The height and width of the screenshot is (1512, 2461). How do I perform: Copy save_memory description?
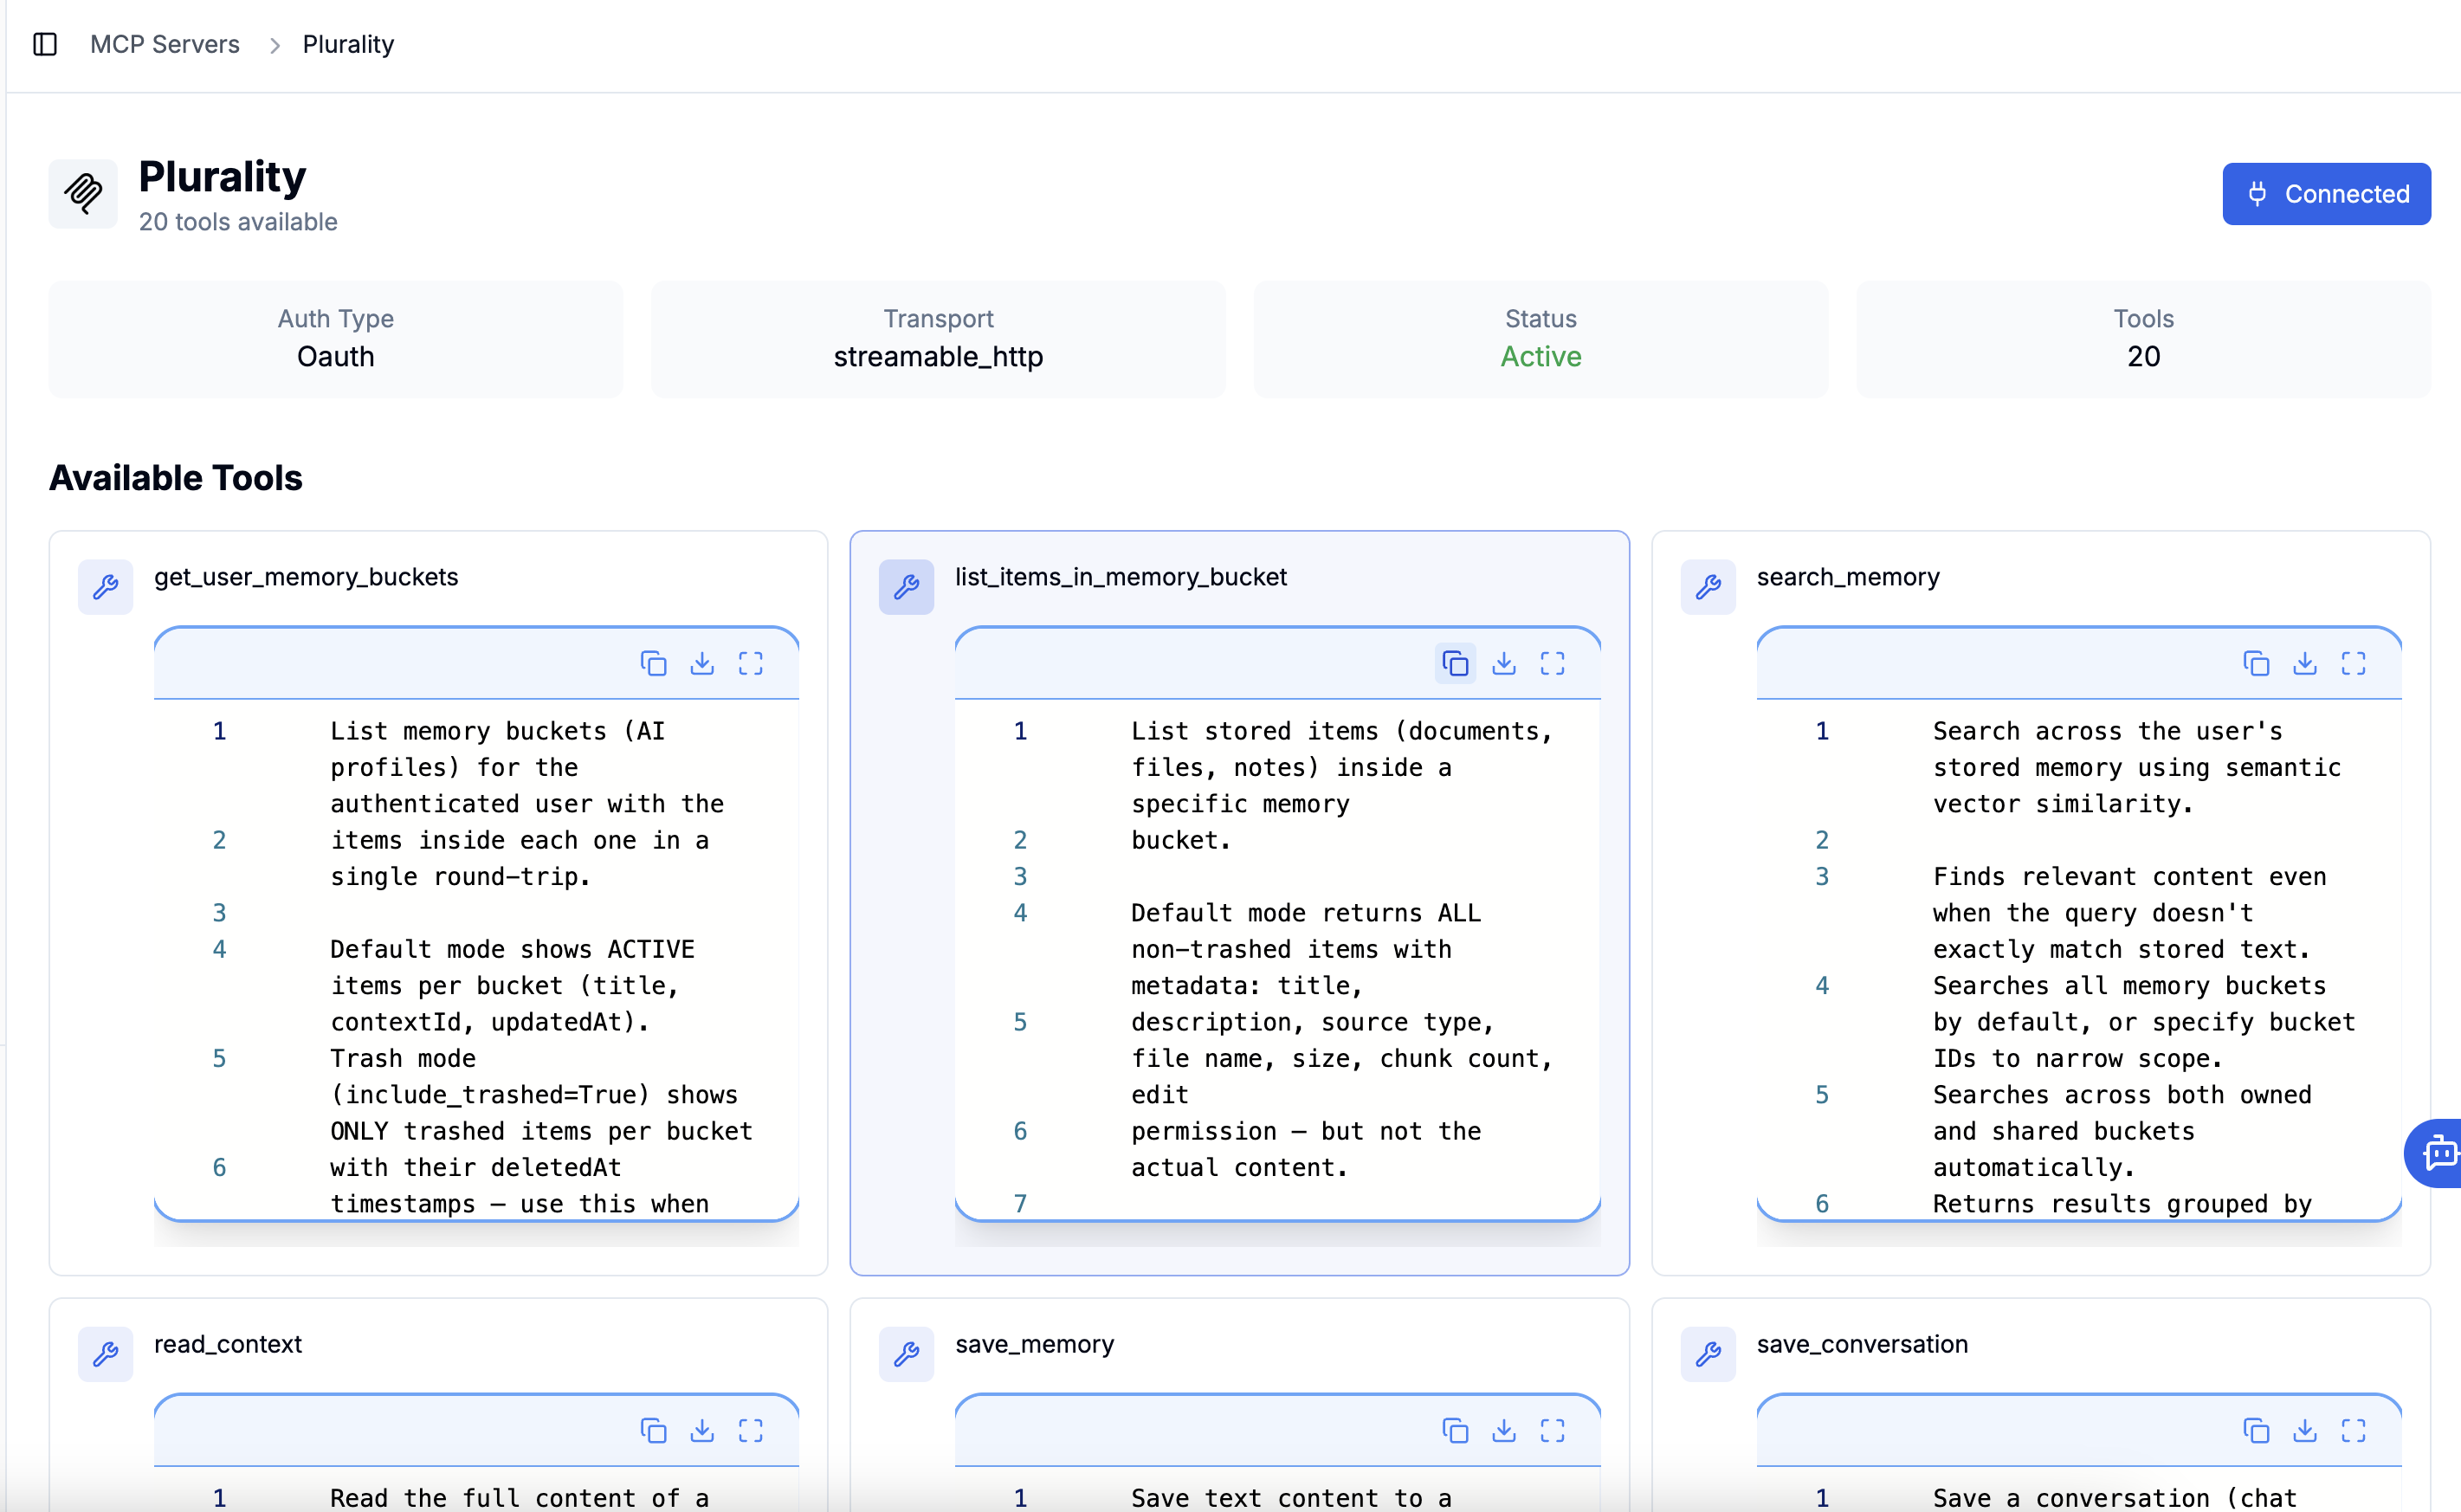coord(1455,1430)
